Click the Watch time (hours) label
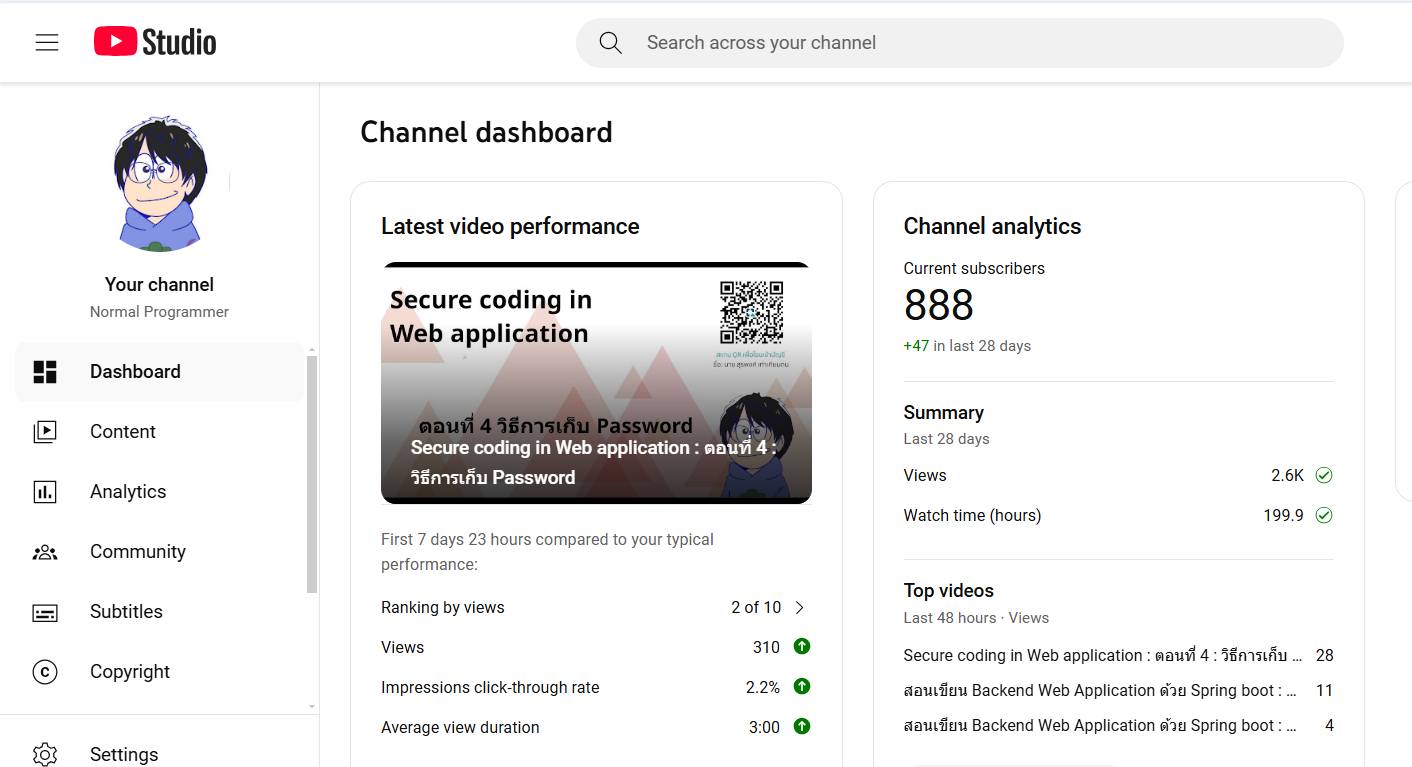The width and height of the screenshot is (1412, 767). coord(972,515)
